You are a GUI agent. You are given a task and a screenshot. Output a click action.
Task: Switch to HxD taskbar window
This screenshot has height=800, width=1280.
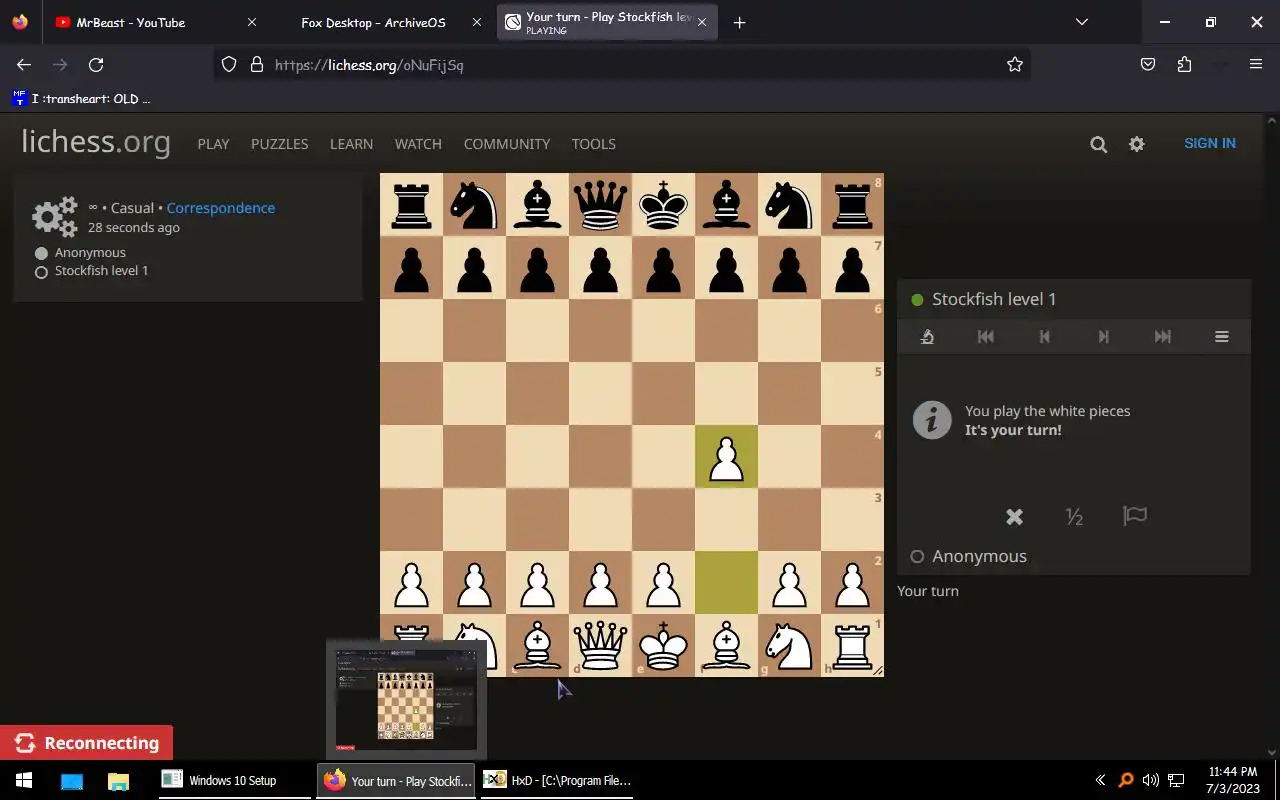click(556, 780)
